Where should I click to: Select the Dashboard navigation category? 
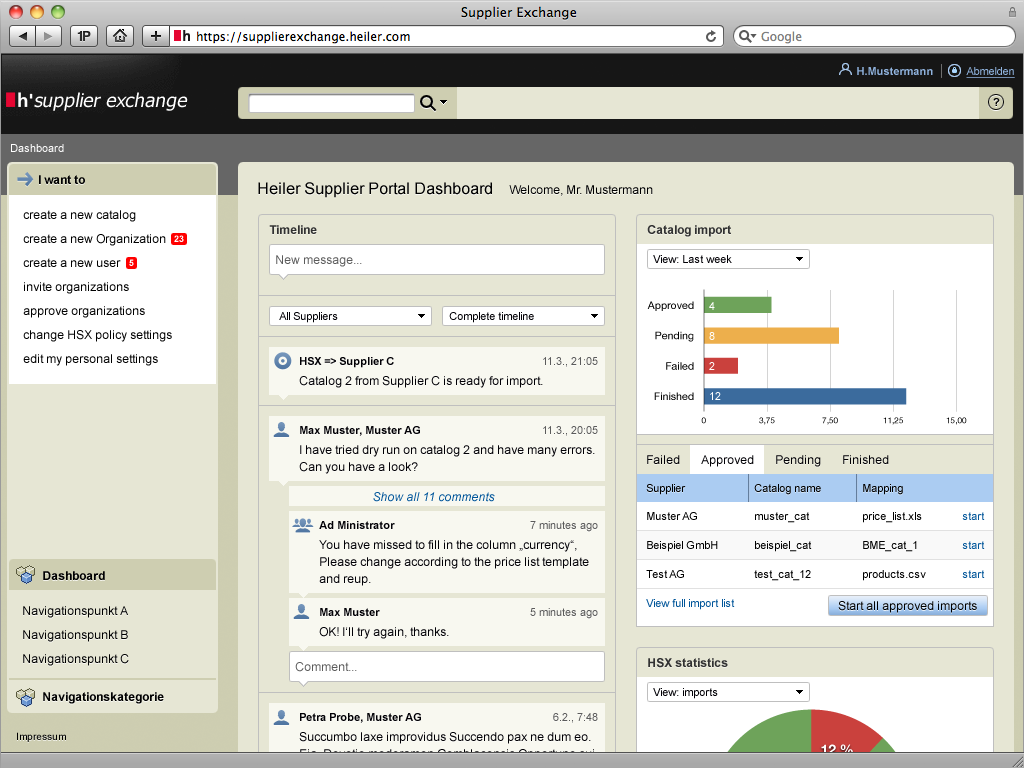tap(112, 575)
